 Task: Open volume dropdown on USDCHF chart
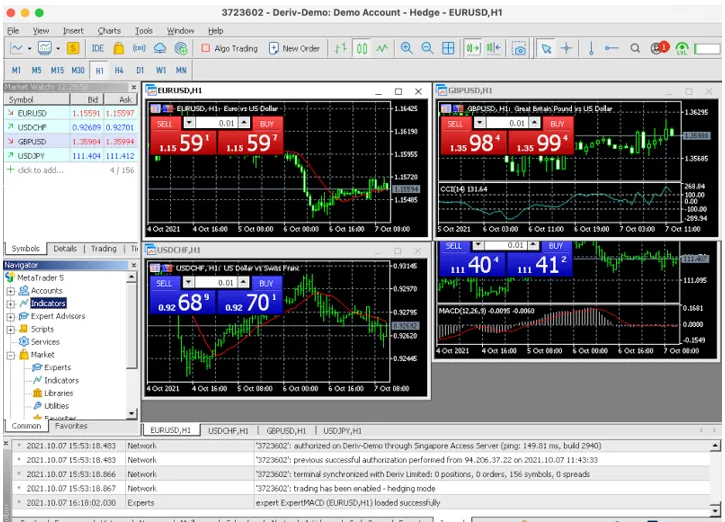pos(188,282)
